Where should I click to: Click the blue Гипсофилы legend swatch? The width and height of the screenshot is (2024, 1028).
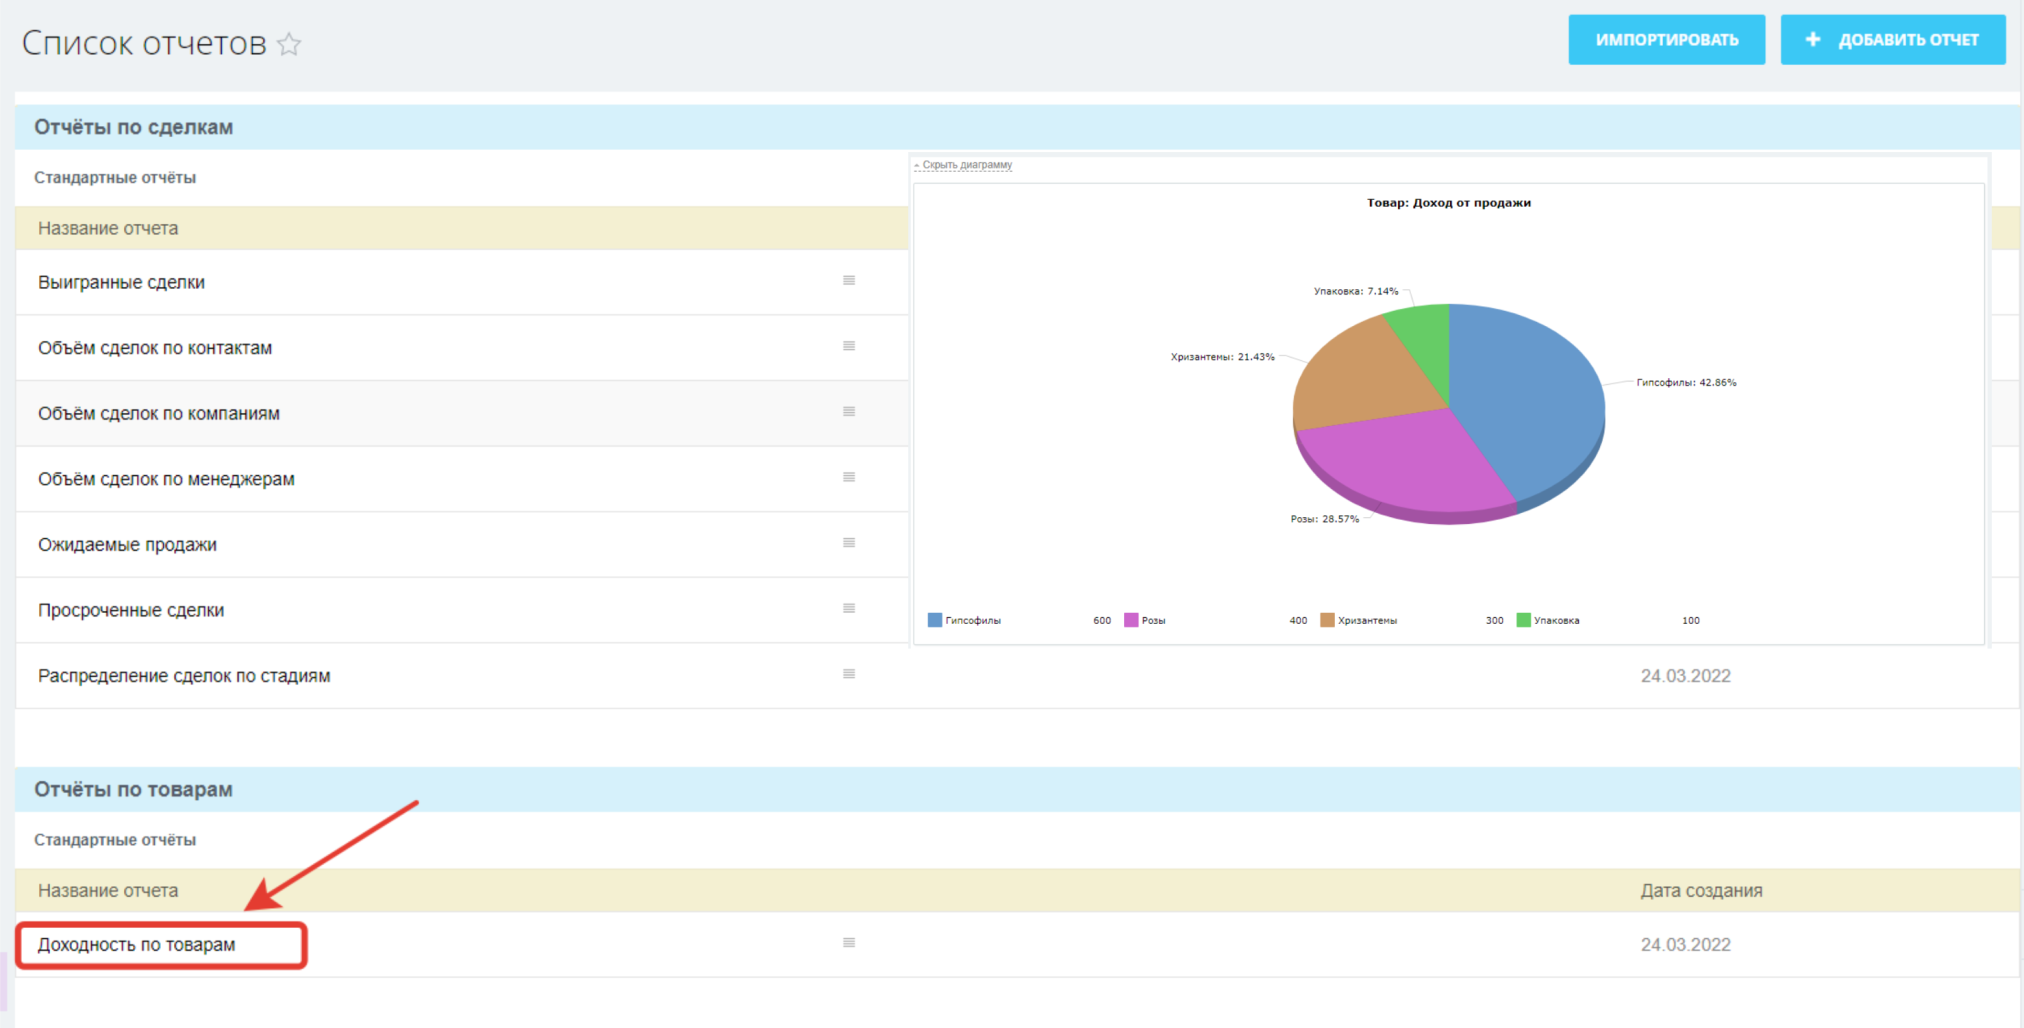(935, 620)
